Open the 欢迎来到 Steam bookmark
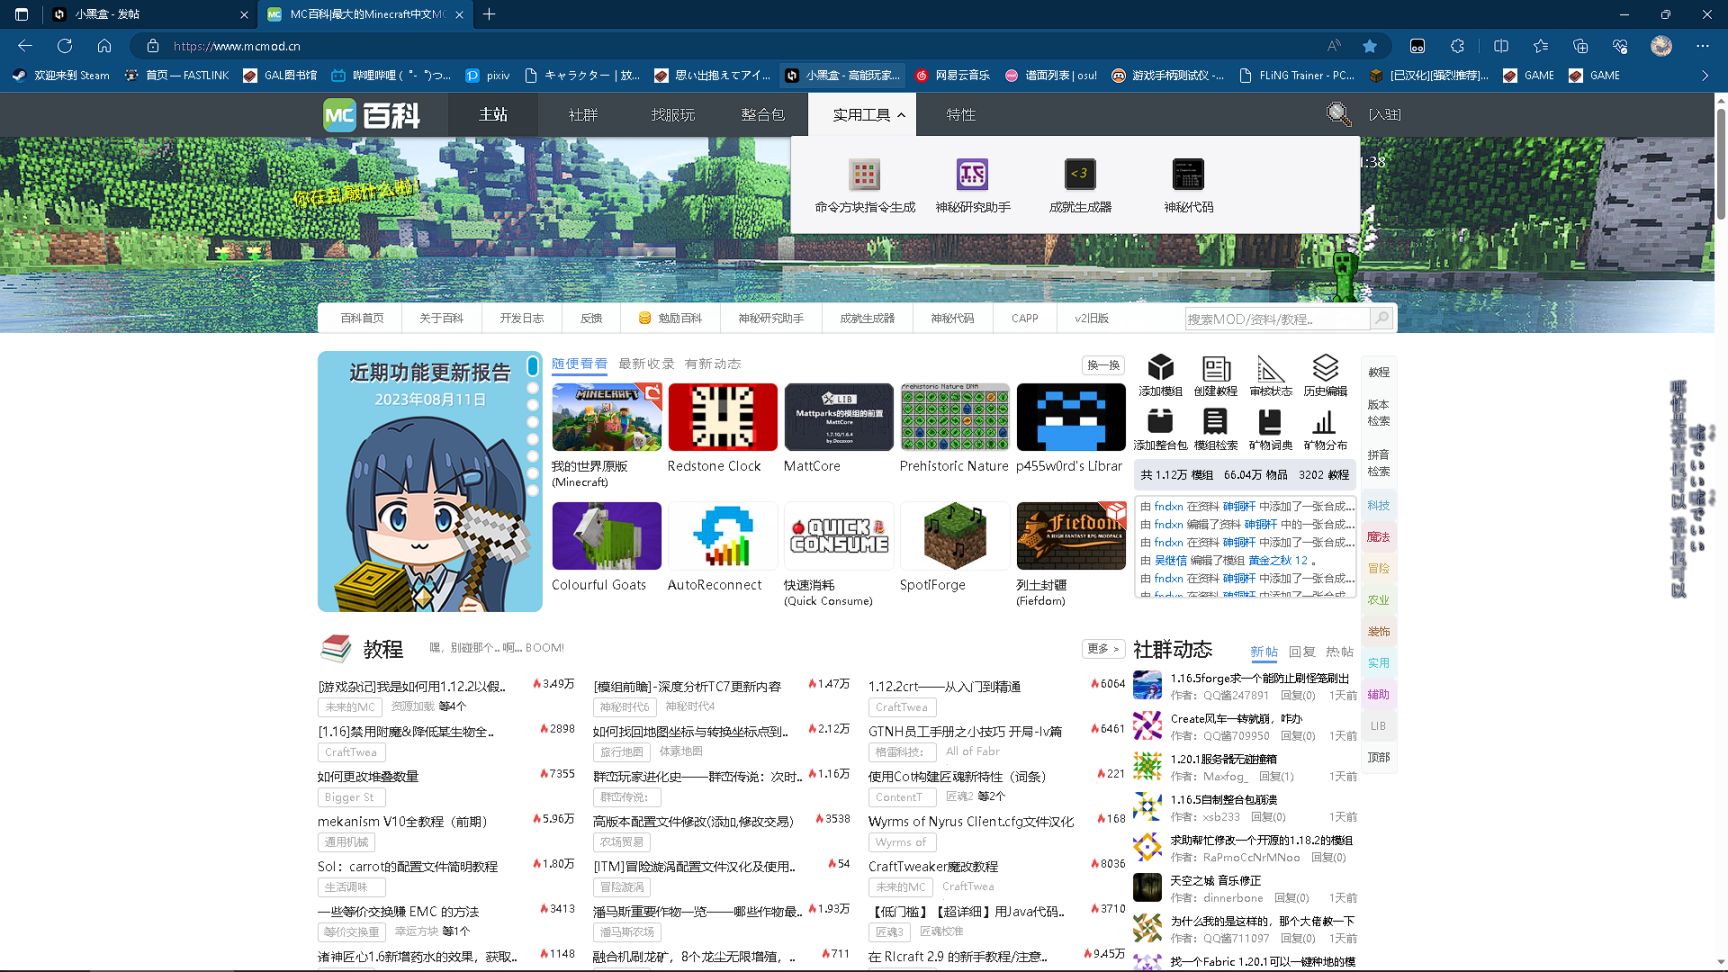Image resolution: width=1728 pixels, height=972 pixels. pyautogui.click(x=61, y=75)
